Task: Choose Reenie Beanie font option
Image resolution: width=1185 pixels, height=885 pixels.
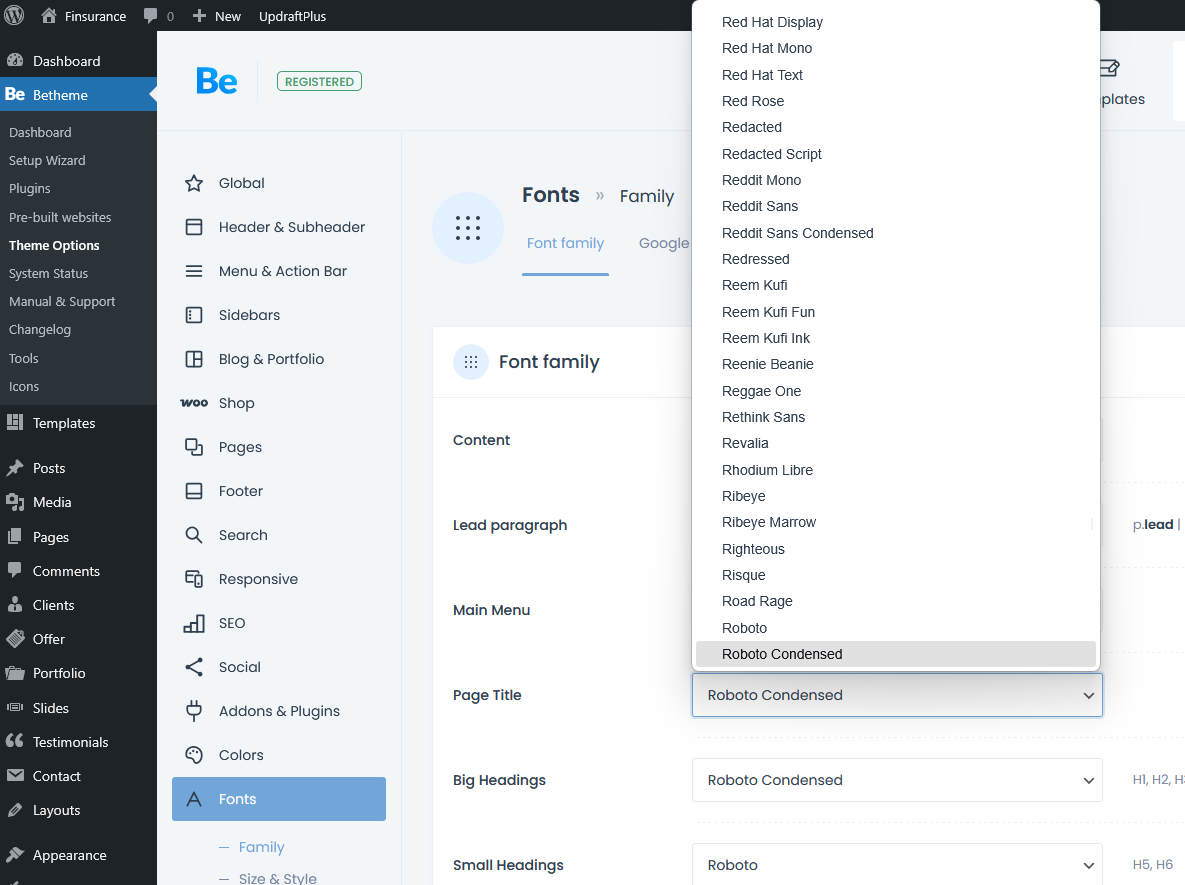Action: 896,364
